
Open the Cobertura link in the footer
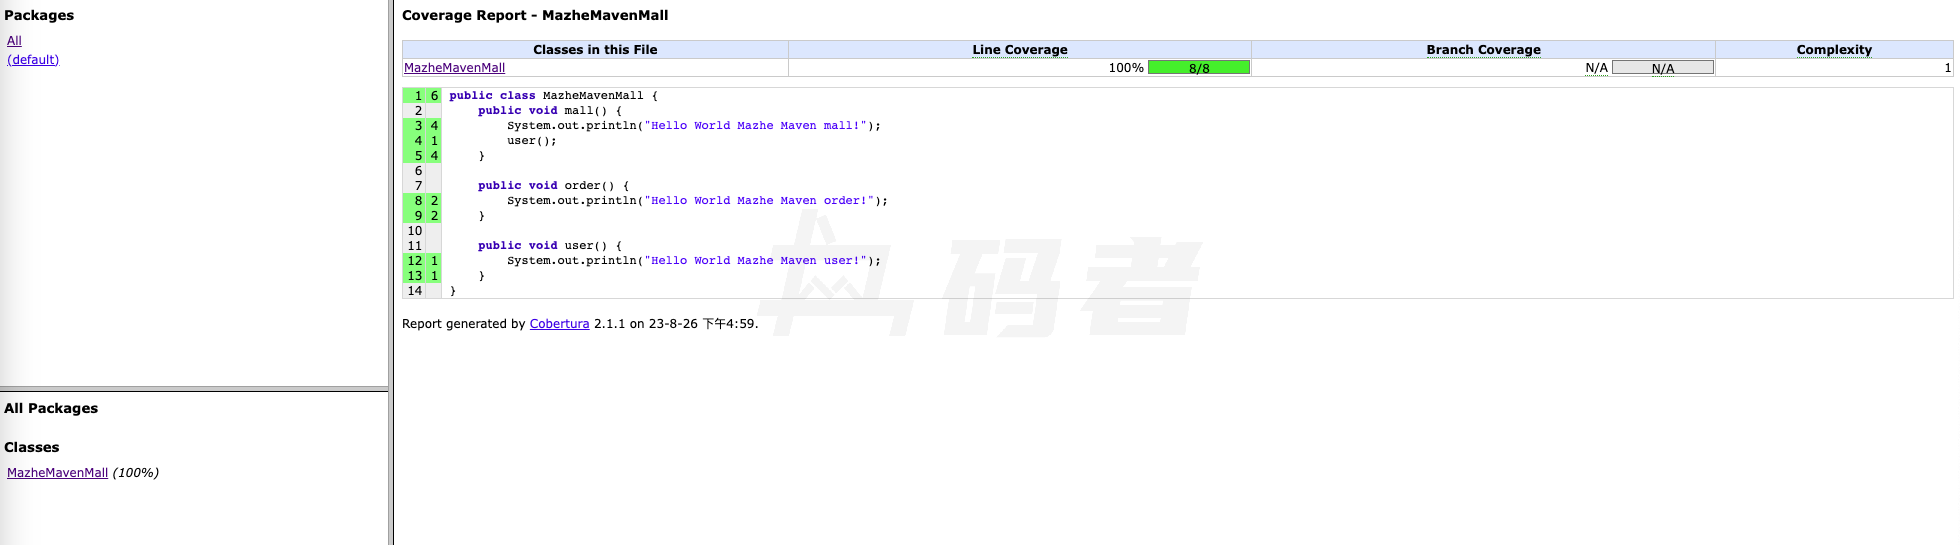click(x=559, y=324)
